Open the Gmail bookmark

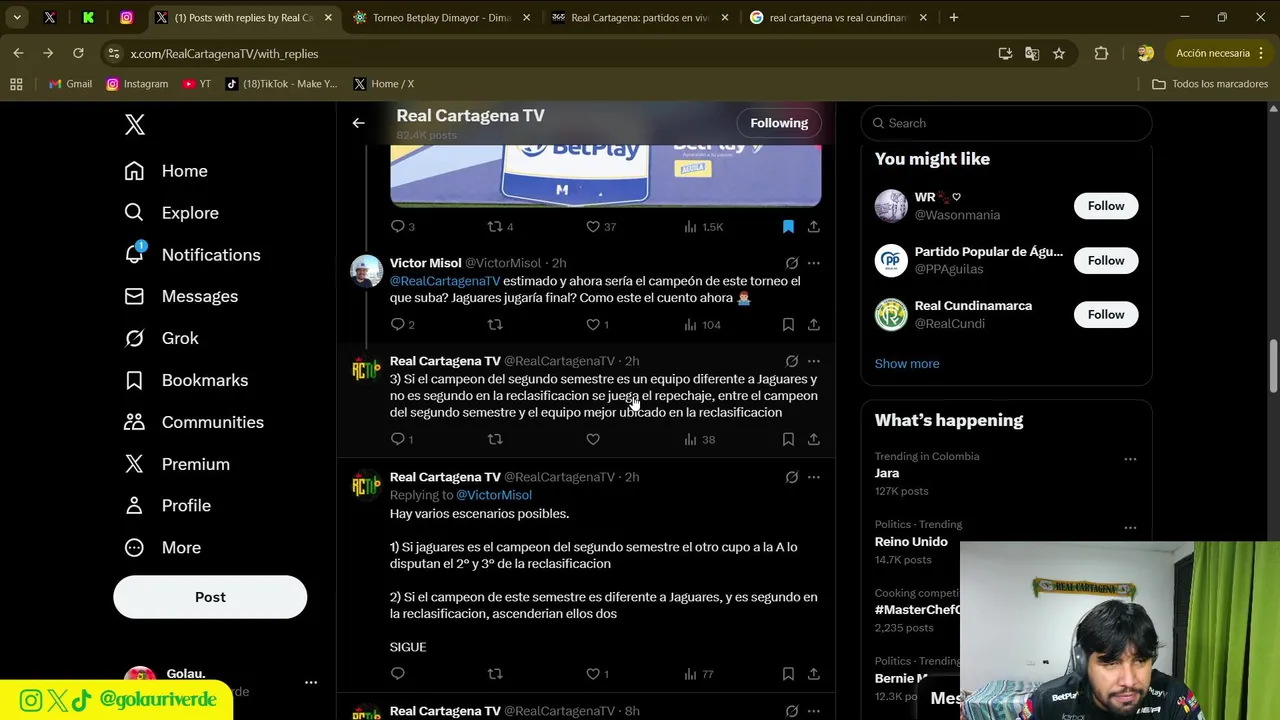70,84
